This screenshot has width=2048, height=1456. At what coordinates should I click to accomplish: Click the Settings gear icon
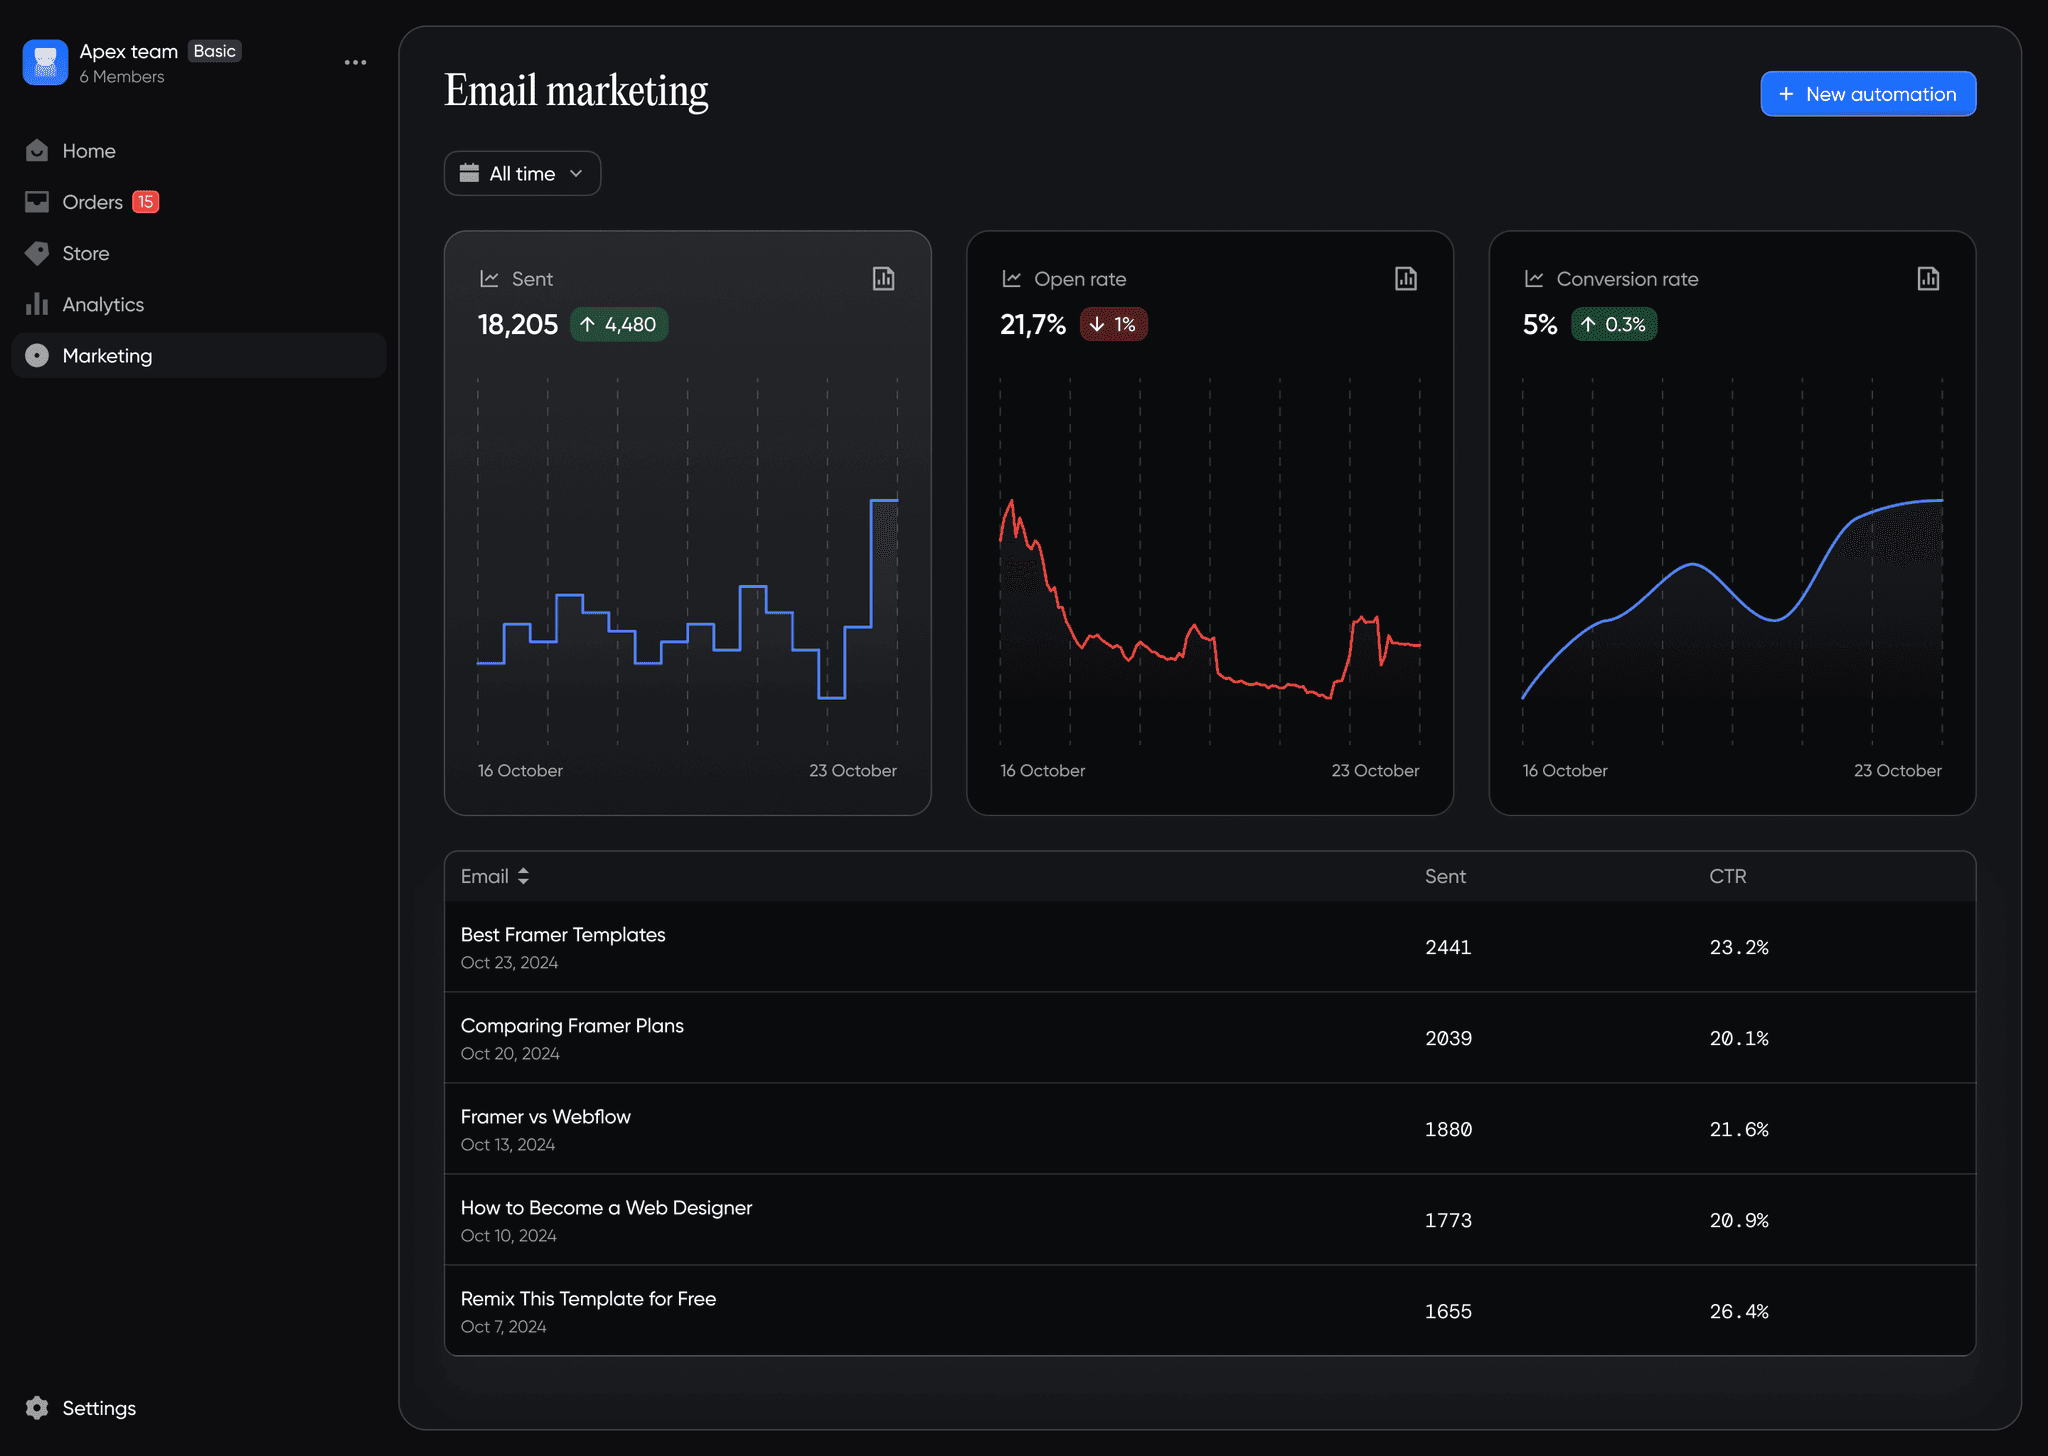[x=37, y=1408]
